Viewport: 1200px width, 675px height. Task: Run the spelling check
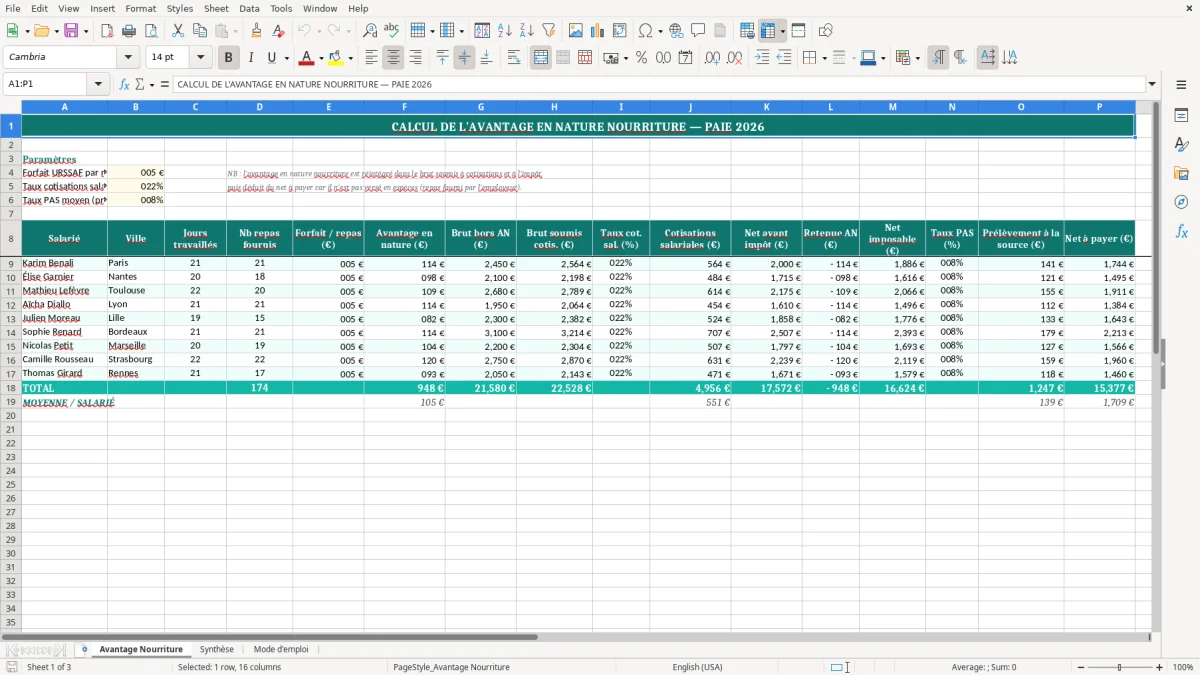(392, 31)
